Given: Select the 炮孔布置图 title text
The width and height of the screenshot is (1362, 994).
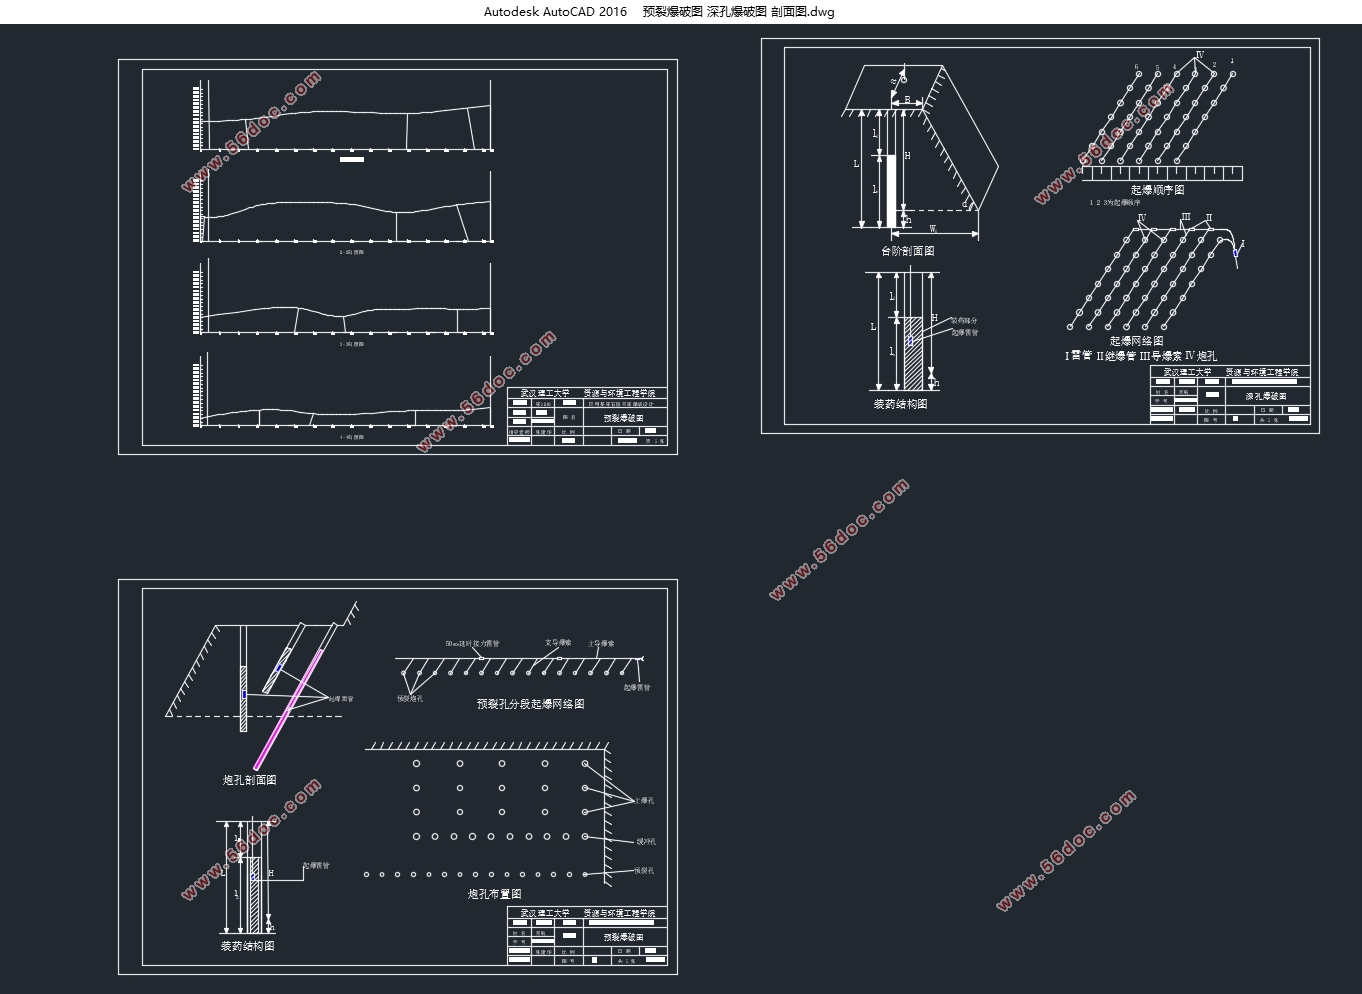Looking at the screenshot, I should [495, 894].
